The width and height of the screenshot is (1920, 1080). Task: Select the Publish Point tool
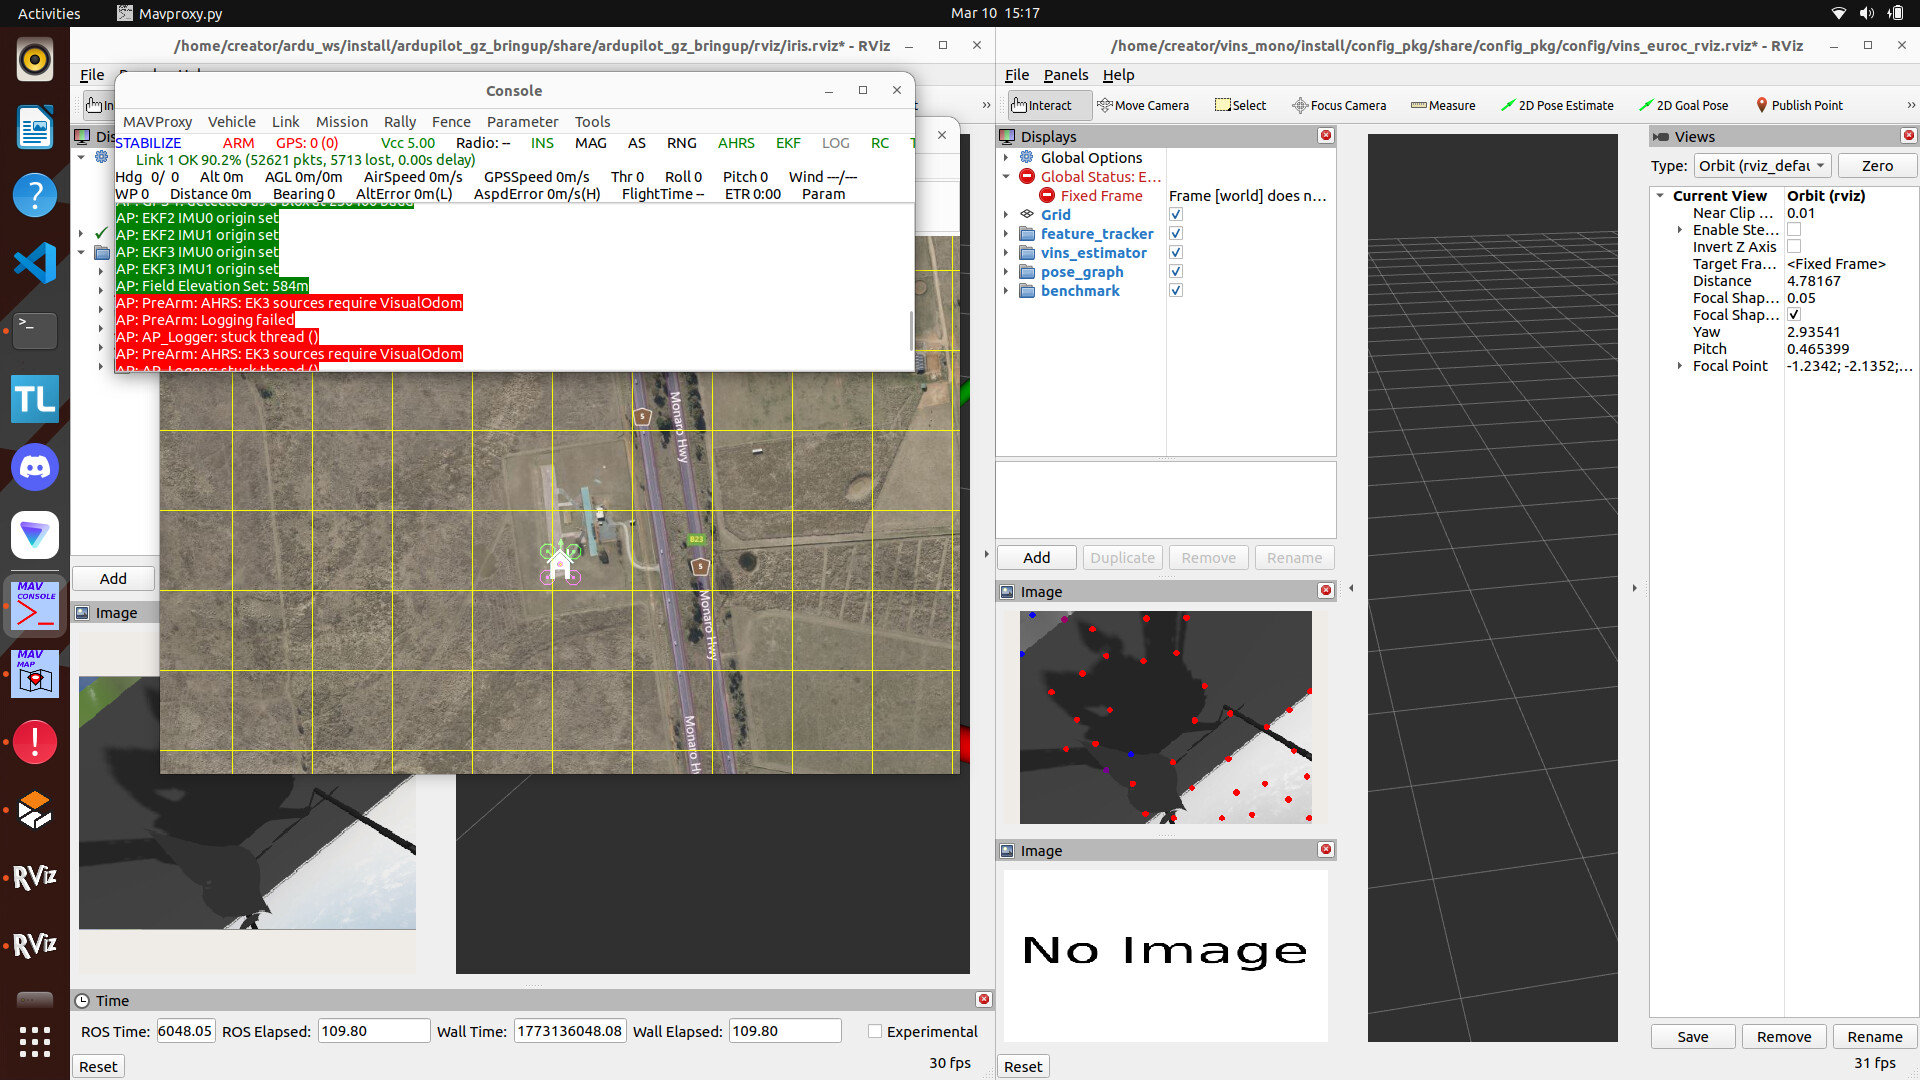tap(1798, 105)
